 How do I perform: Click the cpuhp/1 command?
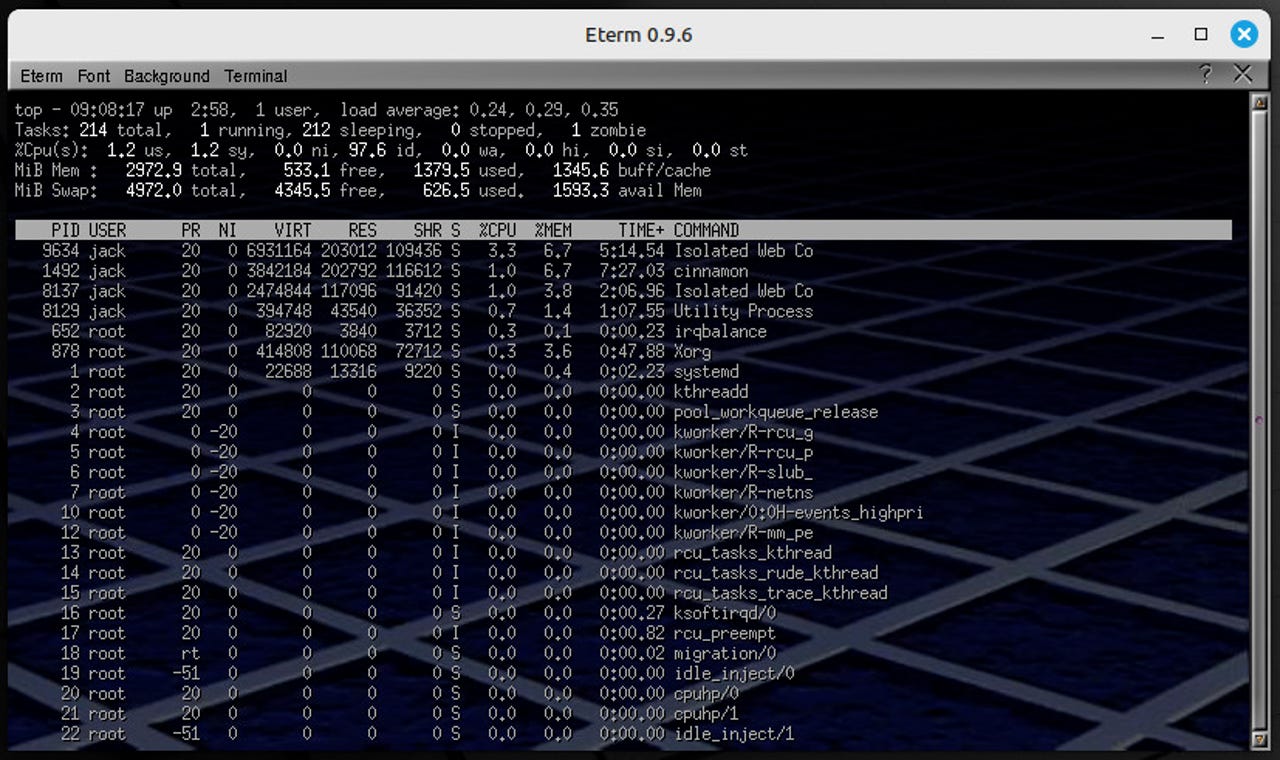coord(706,713)
